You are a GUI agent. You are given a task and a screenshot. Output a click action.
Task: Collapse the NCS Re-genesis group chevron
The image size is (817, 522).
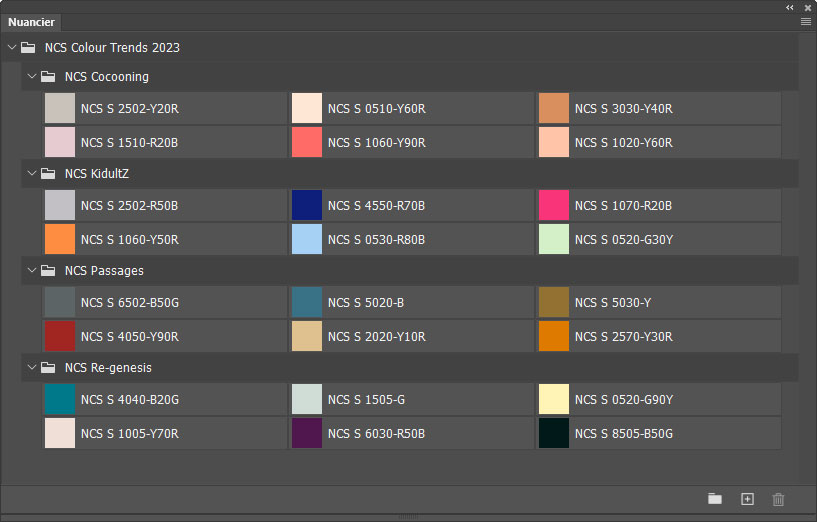(x=32, y=367)
